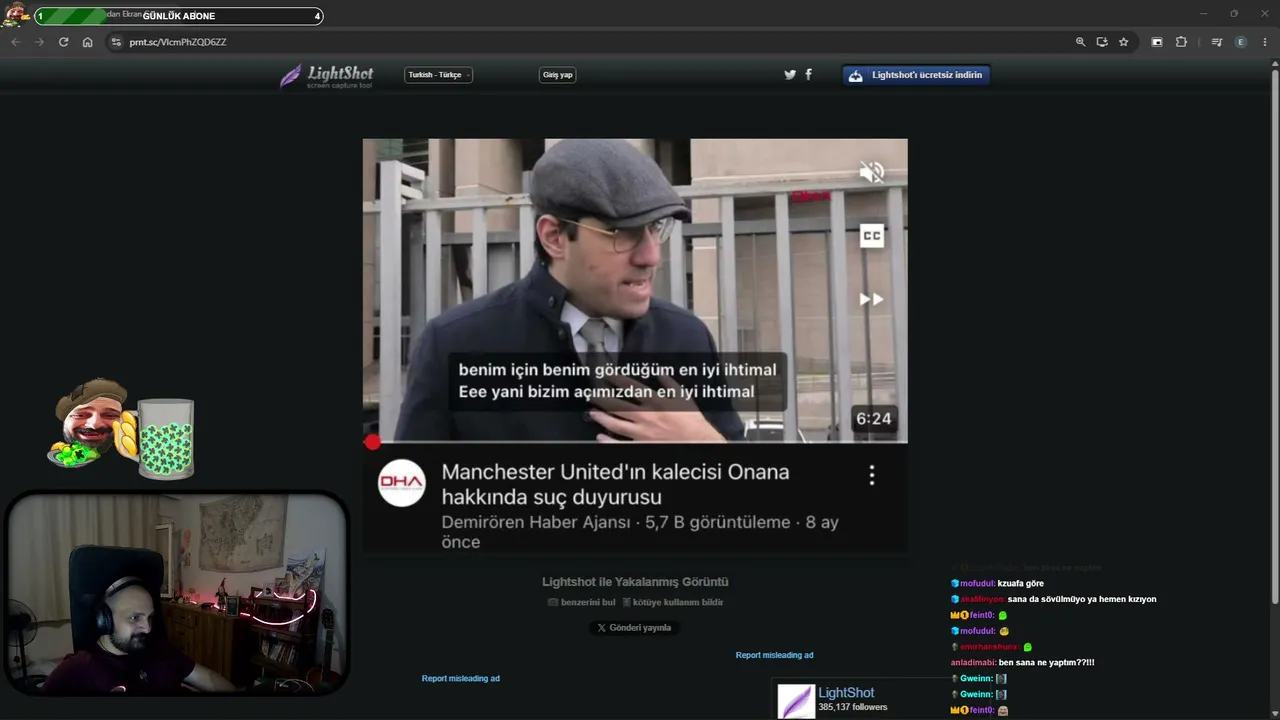Screen dimensions: 1280x720
Task: Bookmark this page with the star icon
Action: click(x=1124, y=42)
